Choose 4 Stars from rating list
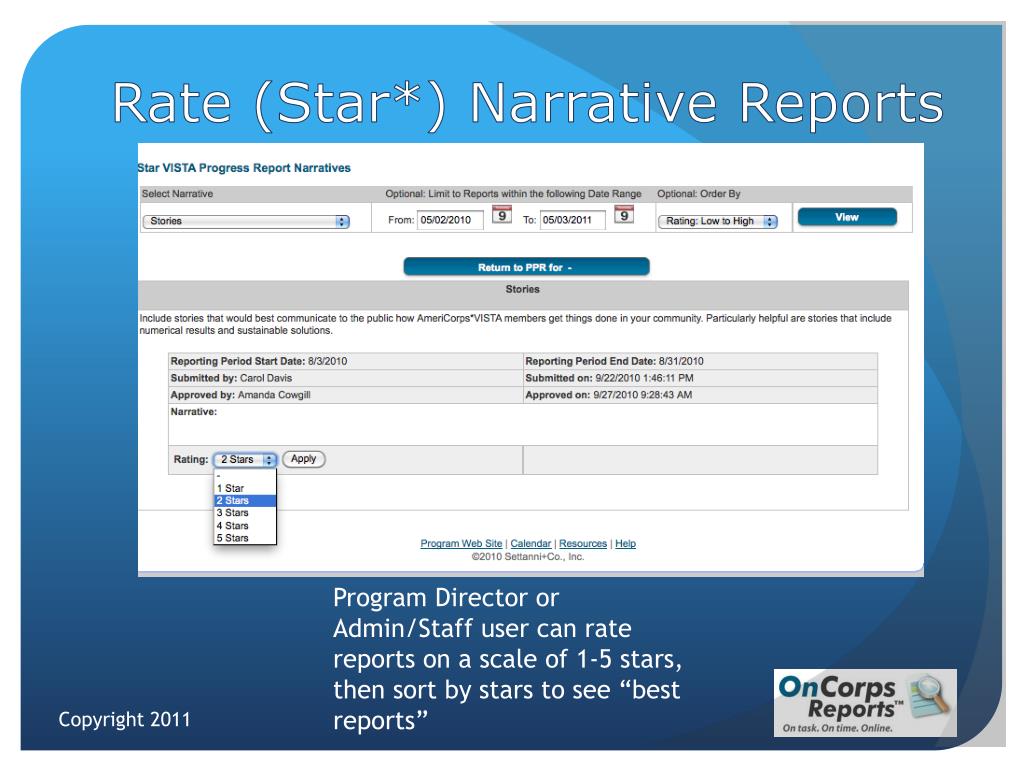Image resolution: width=1024 pixels, height=768 pixels. (x=245, y=526)
